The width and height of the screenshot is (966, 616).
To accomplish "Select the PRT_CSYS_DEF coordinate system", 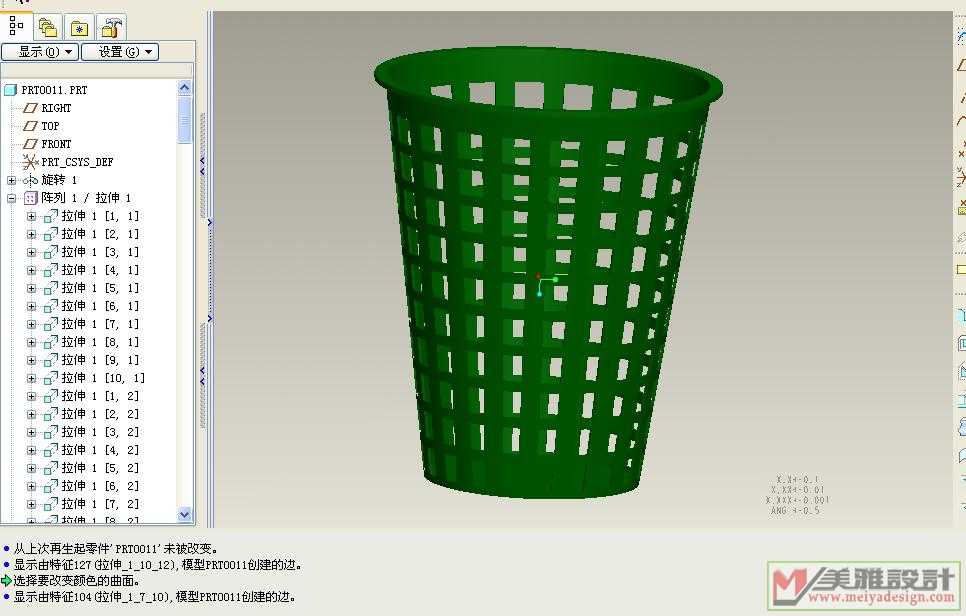I will tap(77, 162).
